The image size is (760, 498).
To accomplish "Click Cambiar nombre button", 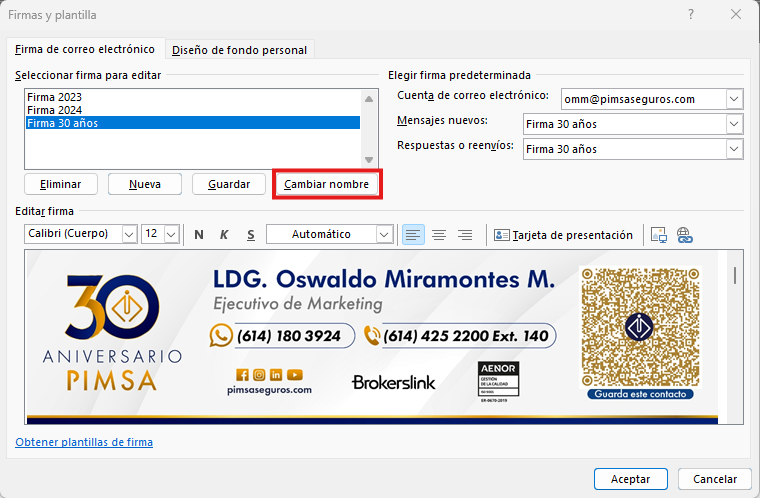I will pos(327,184).
